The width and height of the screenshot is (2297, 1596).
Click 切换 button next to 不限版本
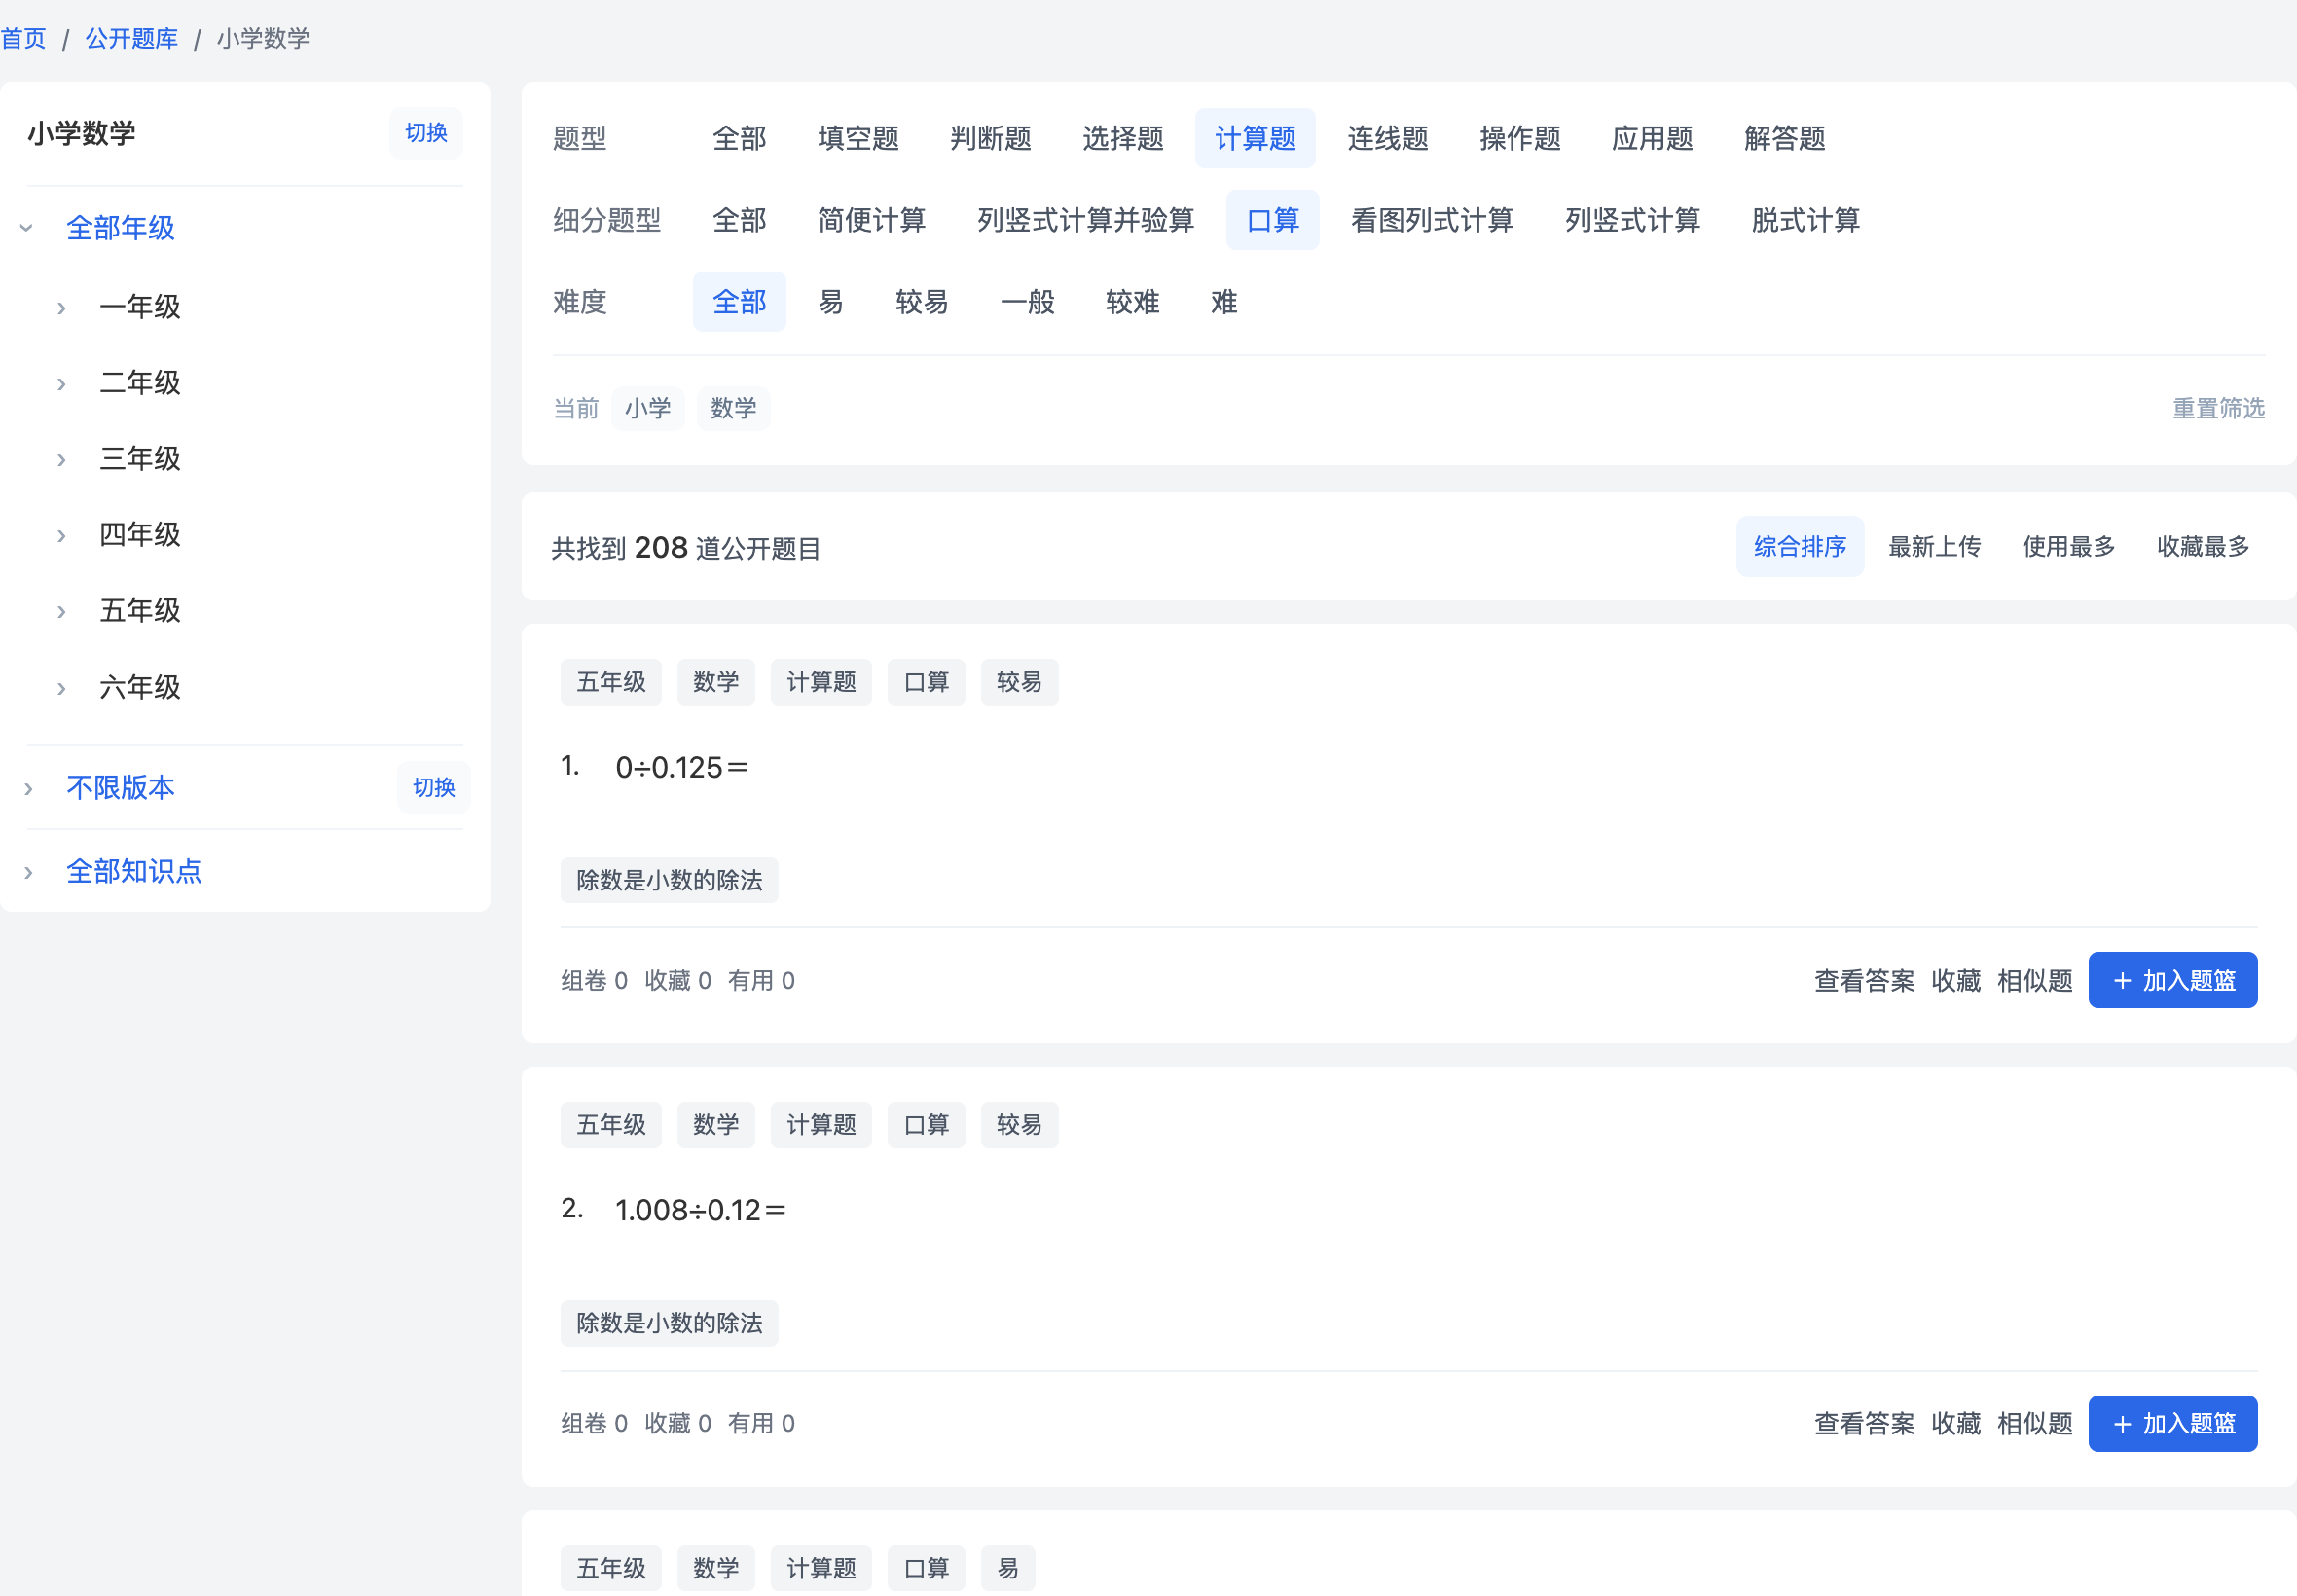(x=434, y=787)
